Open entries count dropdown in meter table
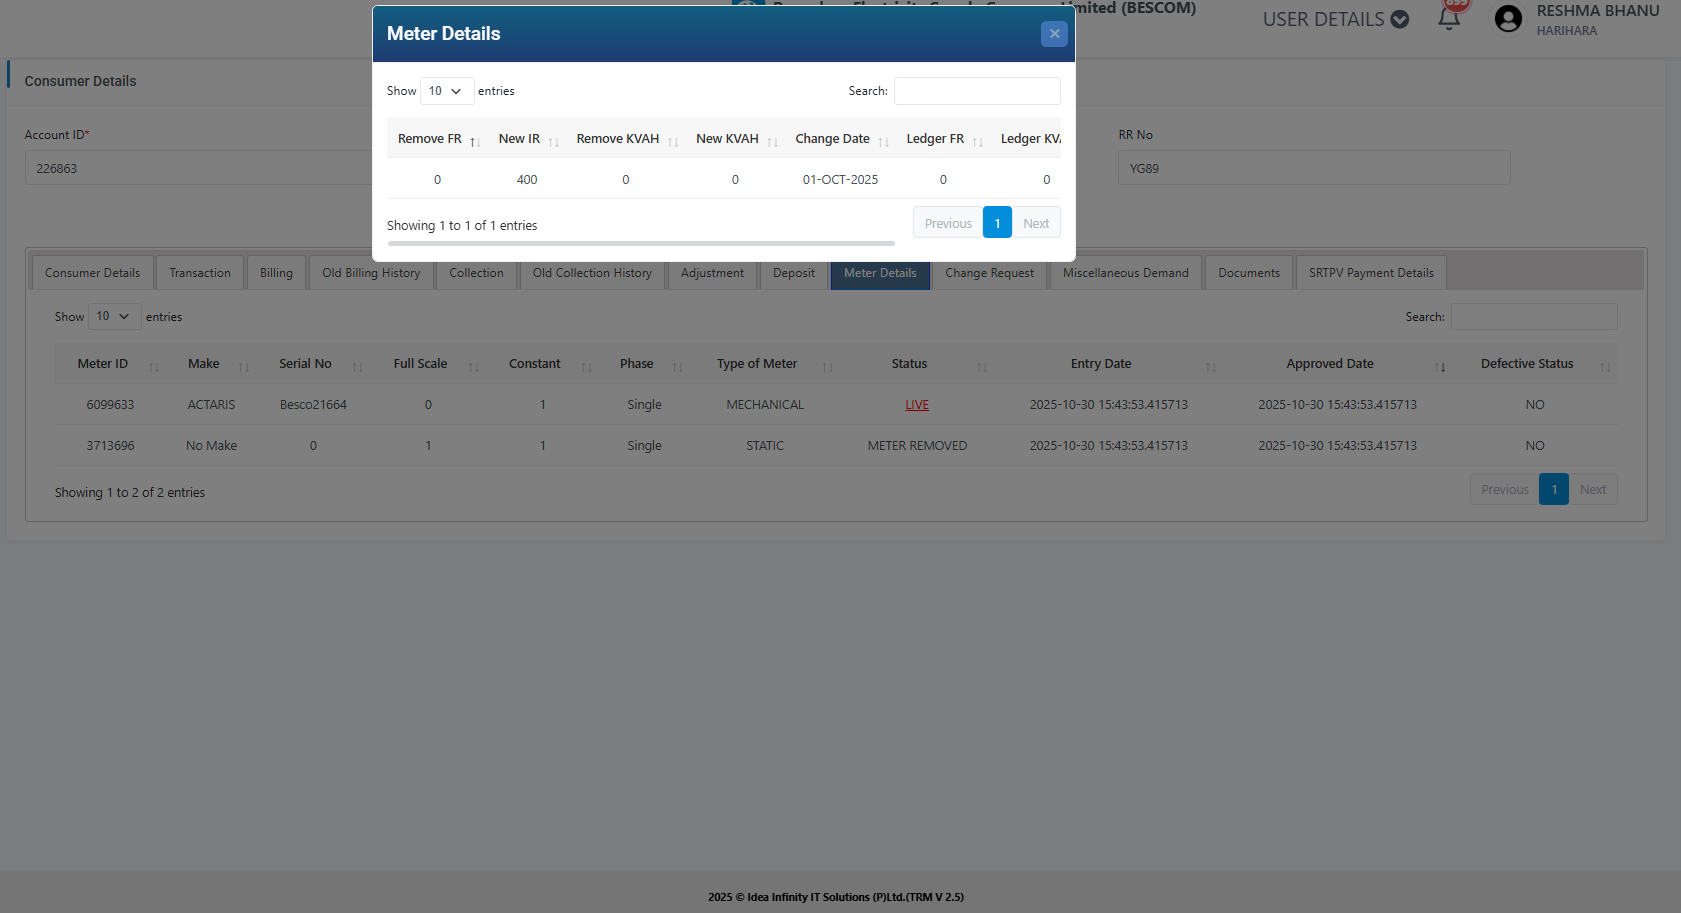The height and width of the screenshot is (913, 1681). click(114, 316)
